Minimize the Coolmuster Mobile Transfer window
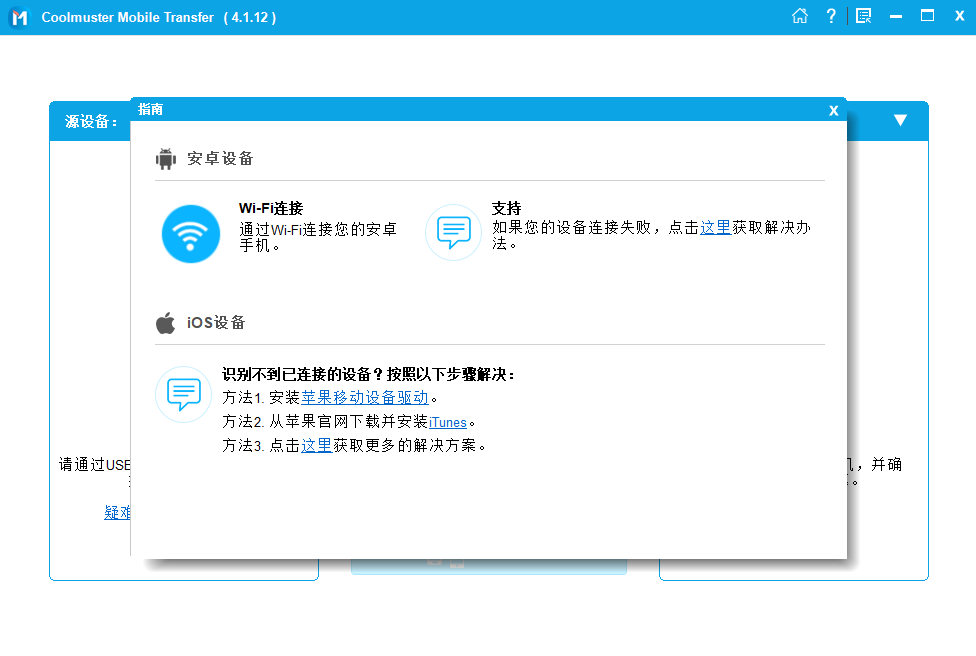Screen dimensions: 976x656 tap(896, 16)
